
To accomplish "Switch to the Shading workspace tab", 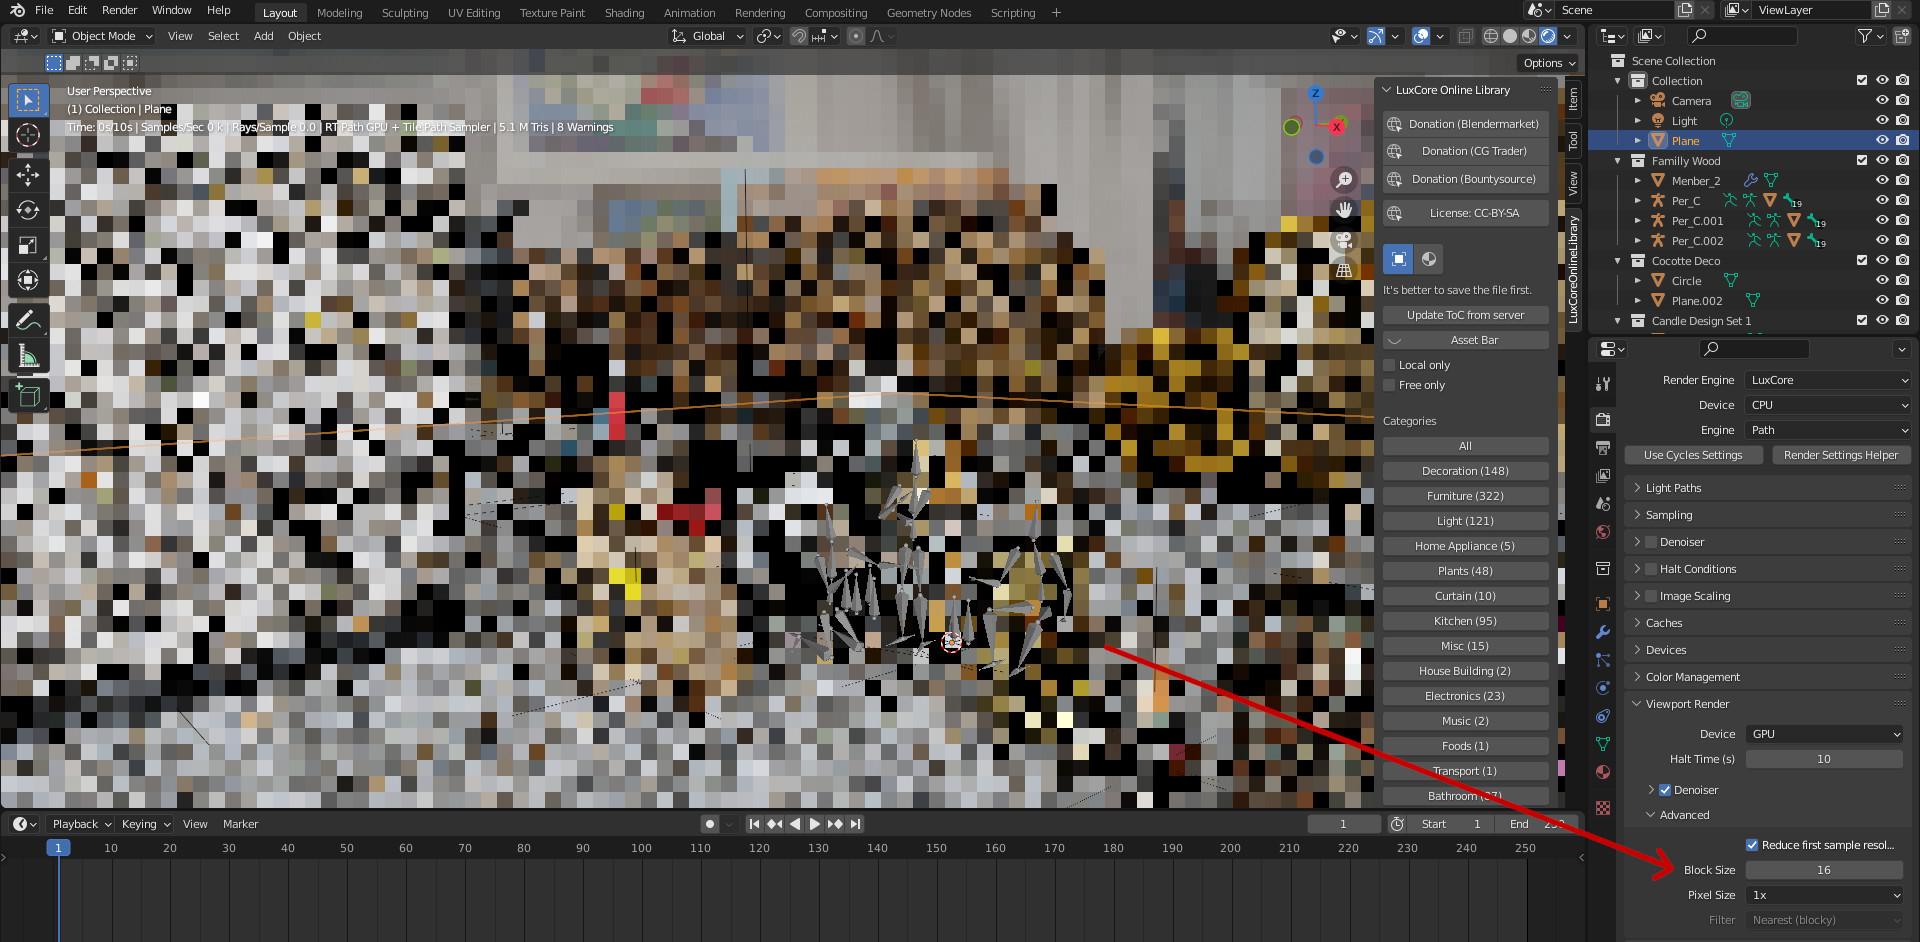I will pos(624,13).
